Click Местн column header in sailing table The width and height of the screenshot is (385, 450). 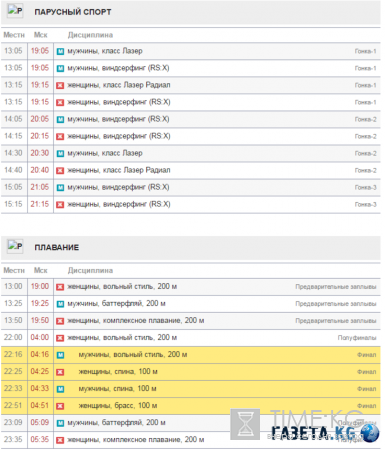point(14,35)
